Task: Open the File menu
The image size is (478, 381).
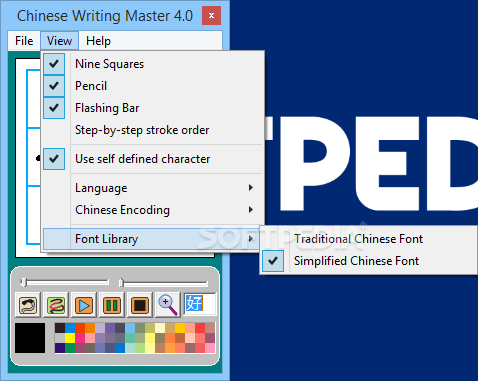Action: click(24, 41)
